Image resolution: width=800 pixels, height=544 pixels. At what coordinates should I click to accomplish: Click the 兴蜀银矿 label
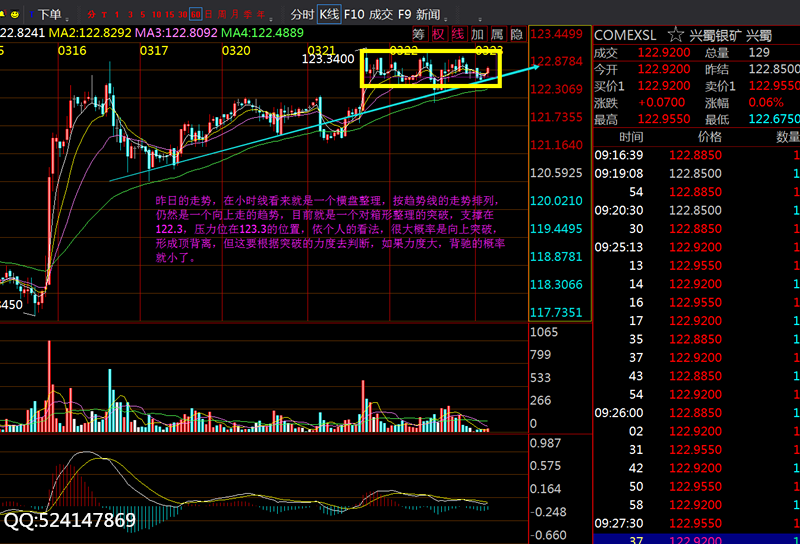click(716, 36)
